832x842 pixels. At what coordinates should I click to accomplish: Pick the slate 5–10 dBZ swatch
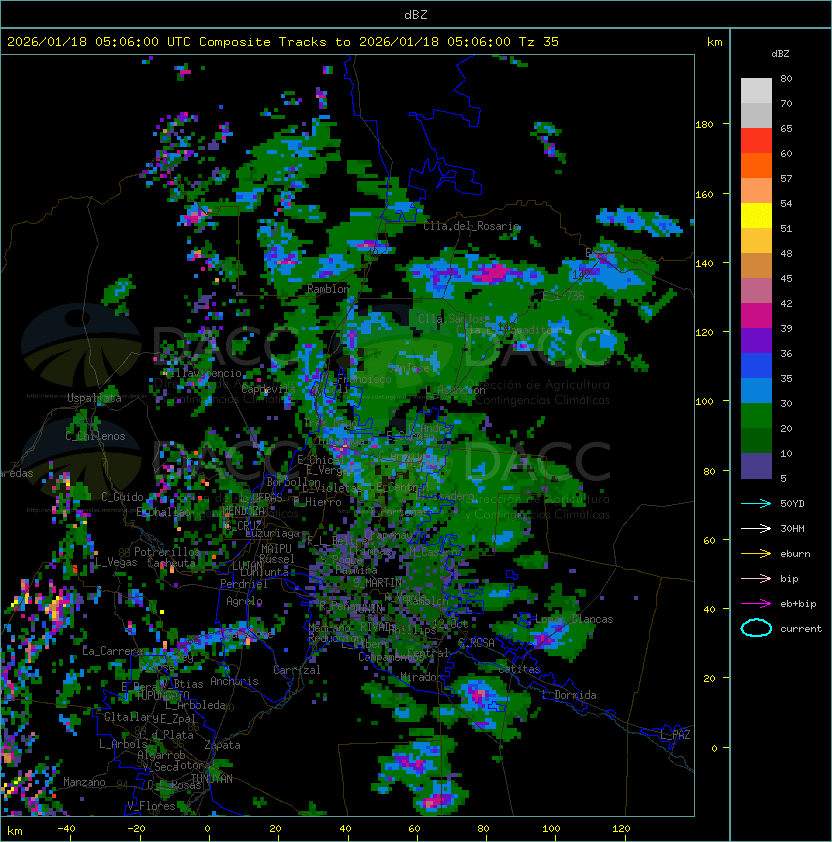click(756, 466)
